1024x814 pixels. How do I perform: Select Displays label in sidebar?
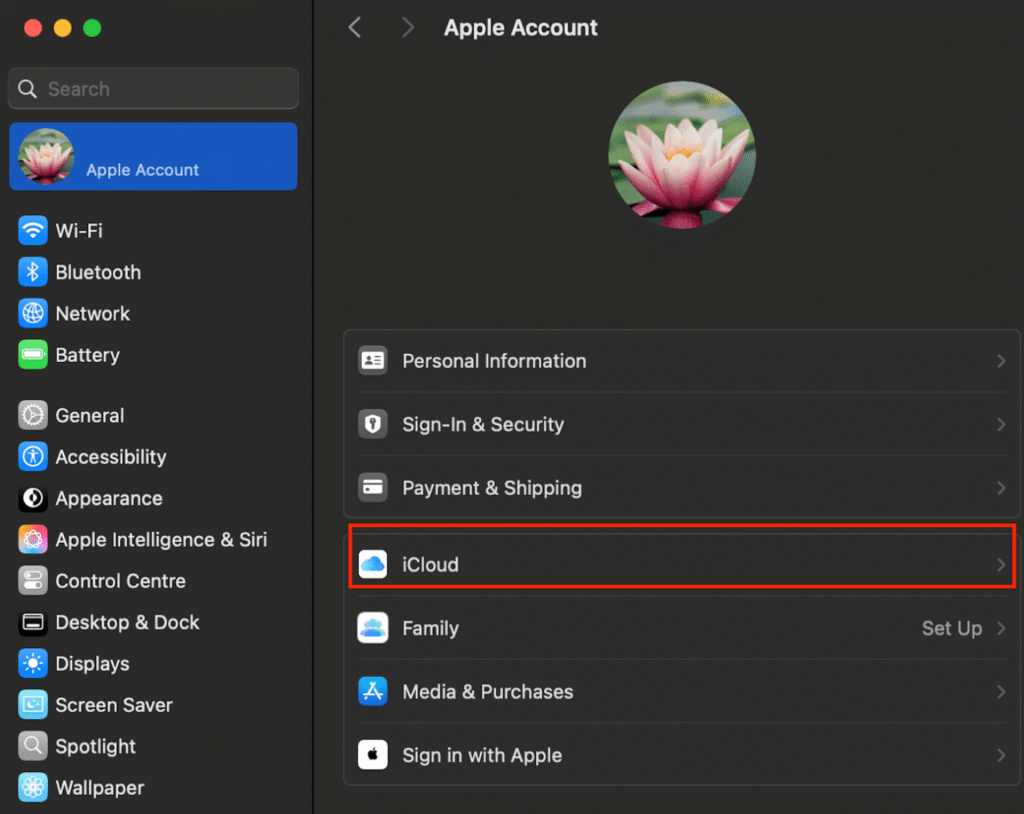pos(93,664)
